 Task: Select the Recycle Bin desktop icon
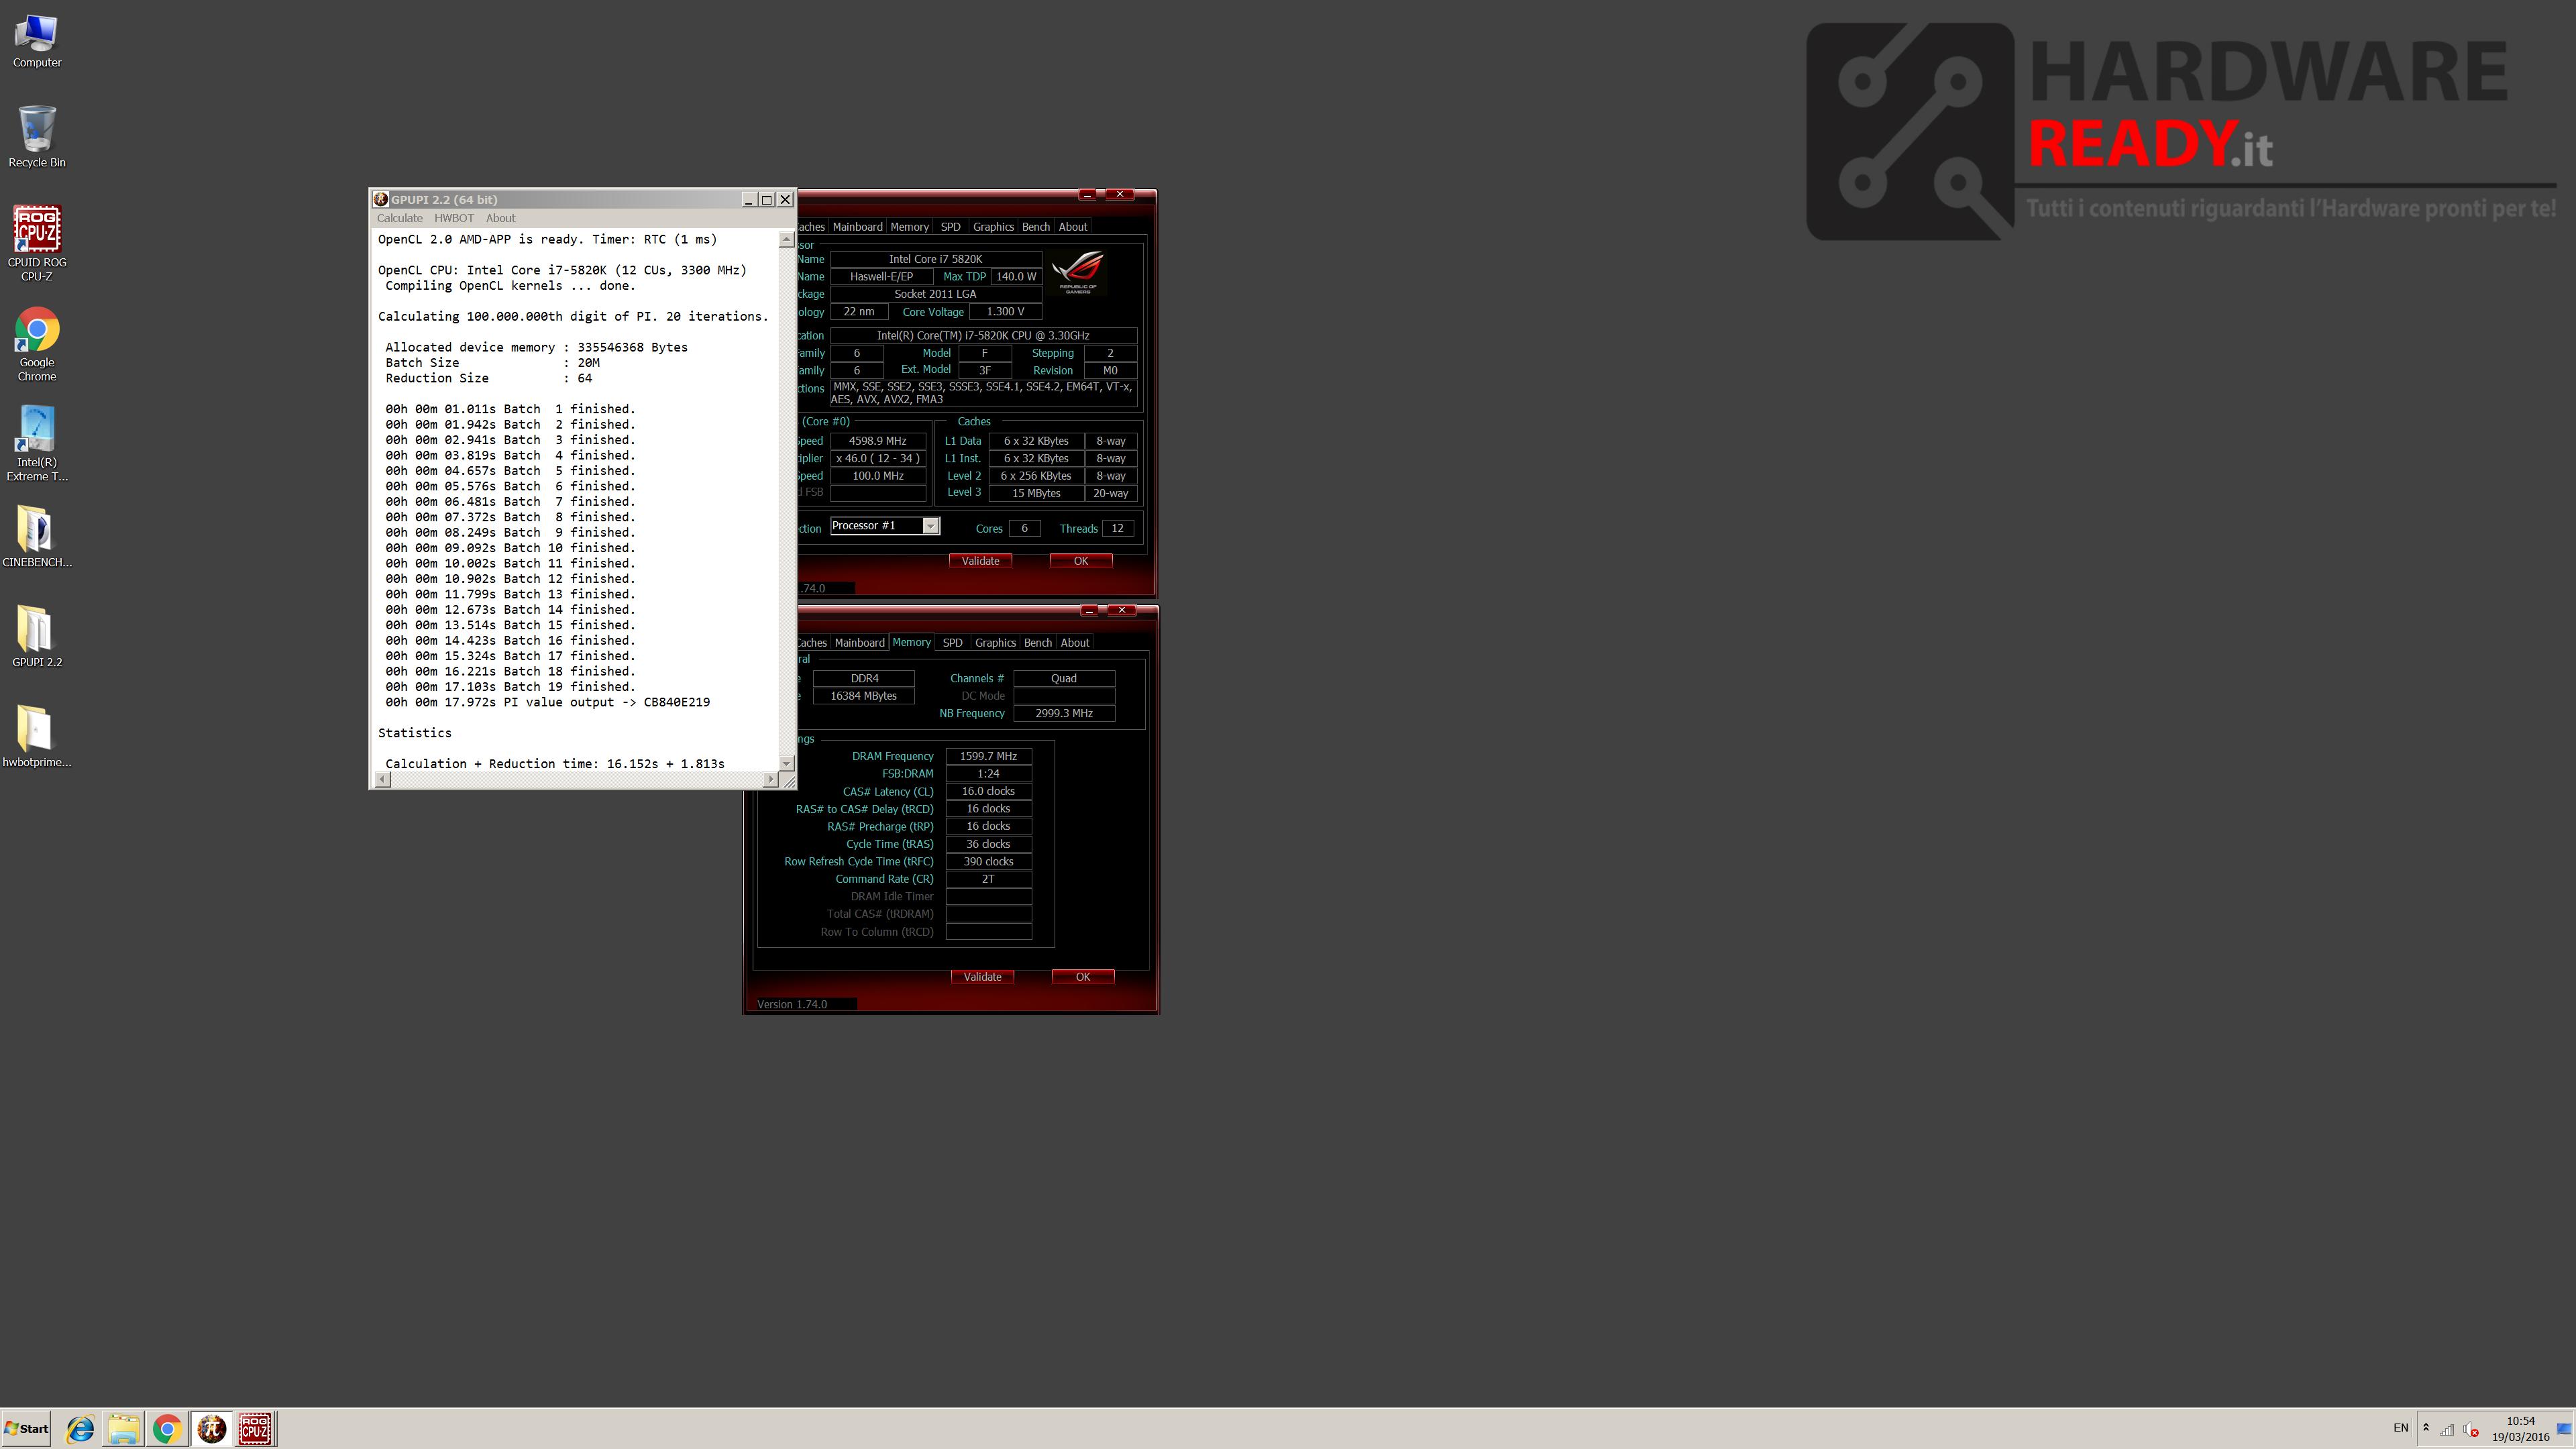(37, 137)
